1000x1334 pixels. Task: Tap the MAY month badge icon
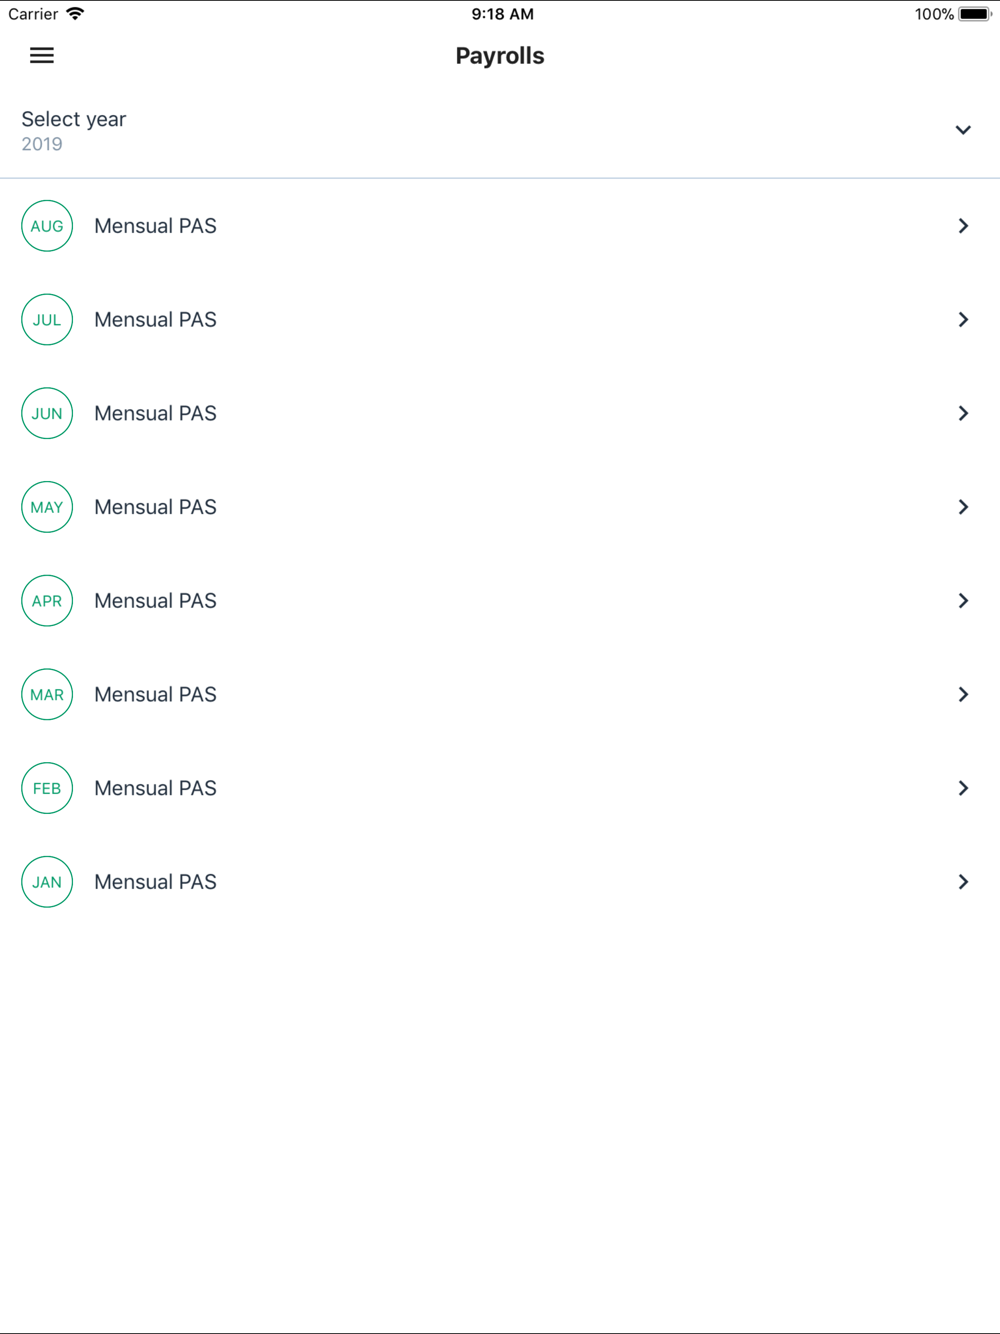point(47,507)
